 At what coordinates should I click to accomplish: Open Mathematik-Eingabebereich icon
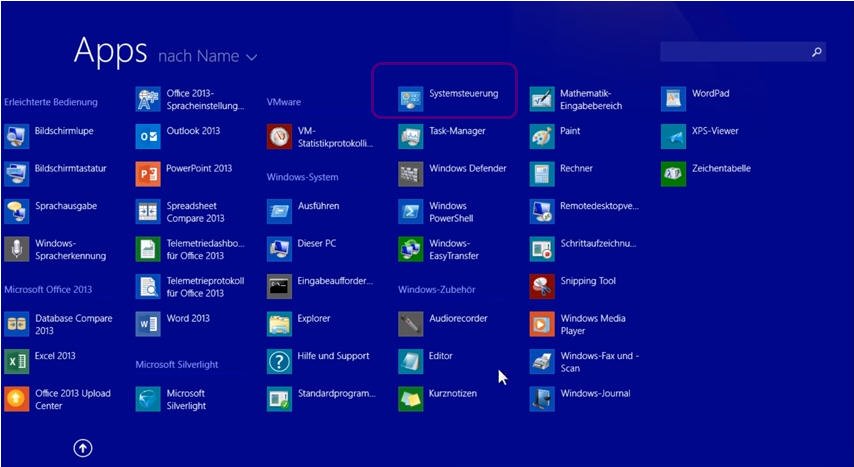click(542, 99)
